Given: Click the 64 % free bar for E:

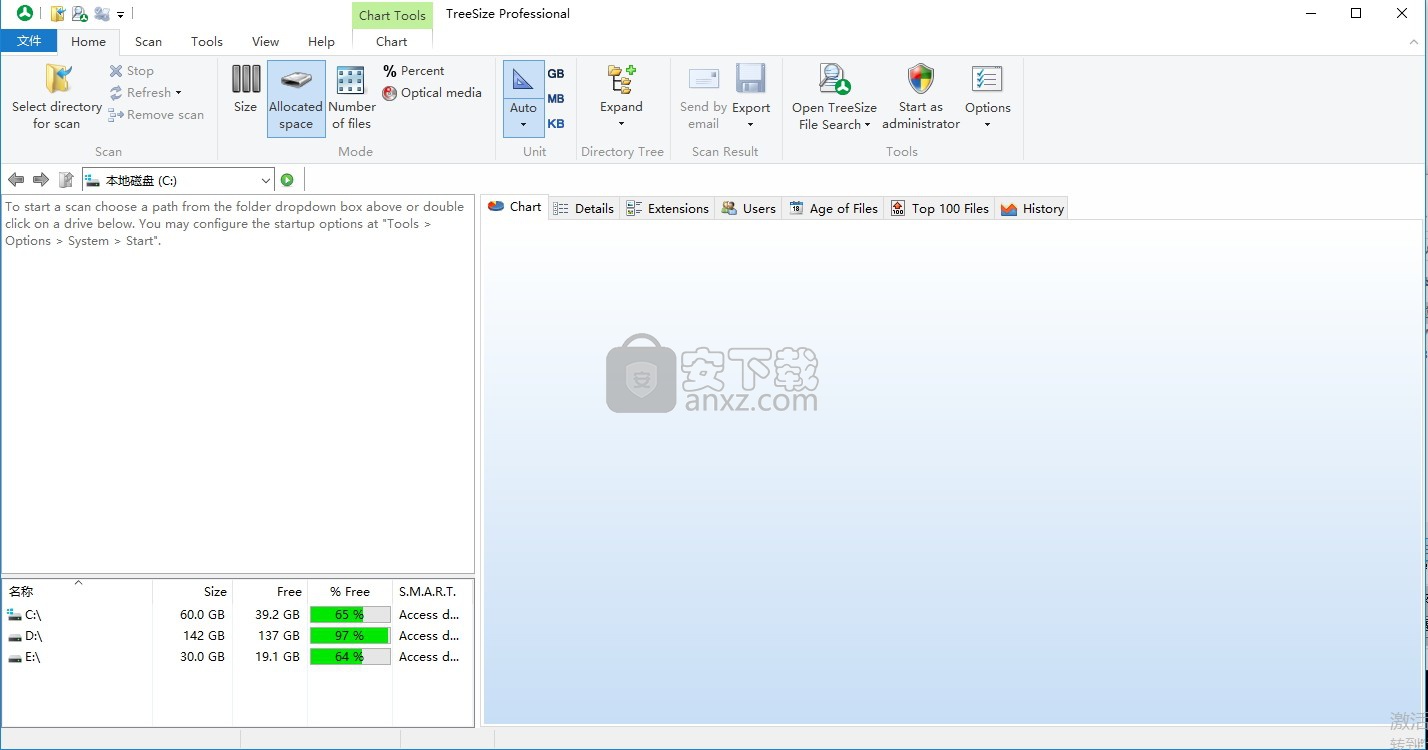Looking at the screenshot, I should (350, 657).
